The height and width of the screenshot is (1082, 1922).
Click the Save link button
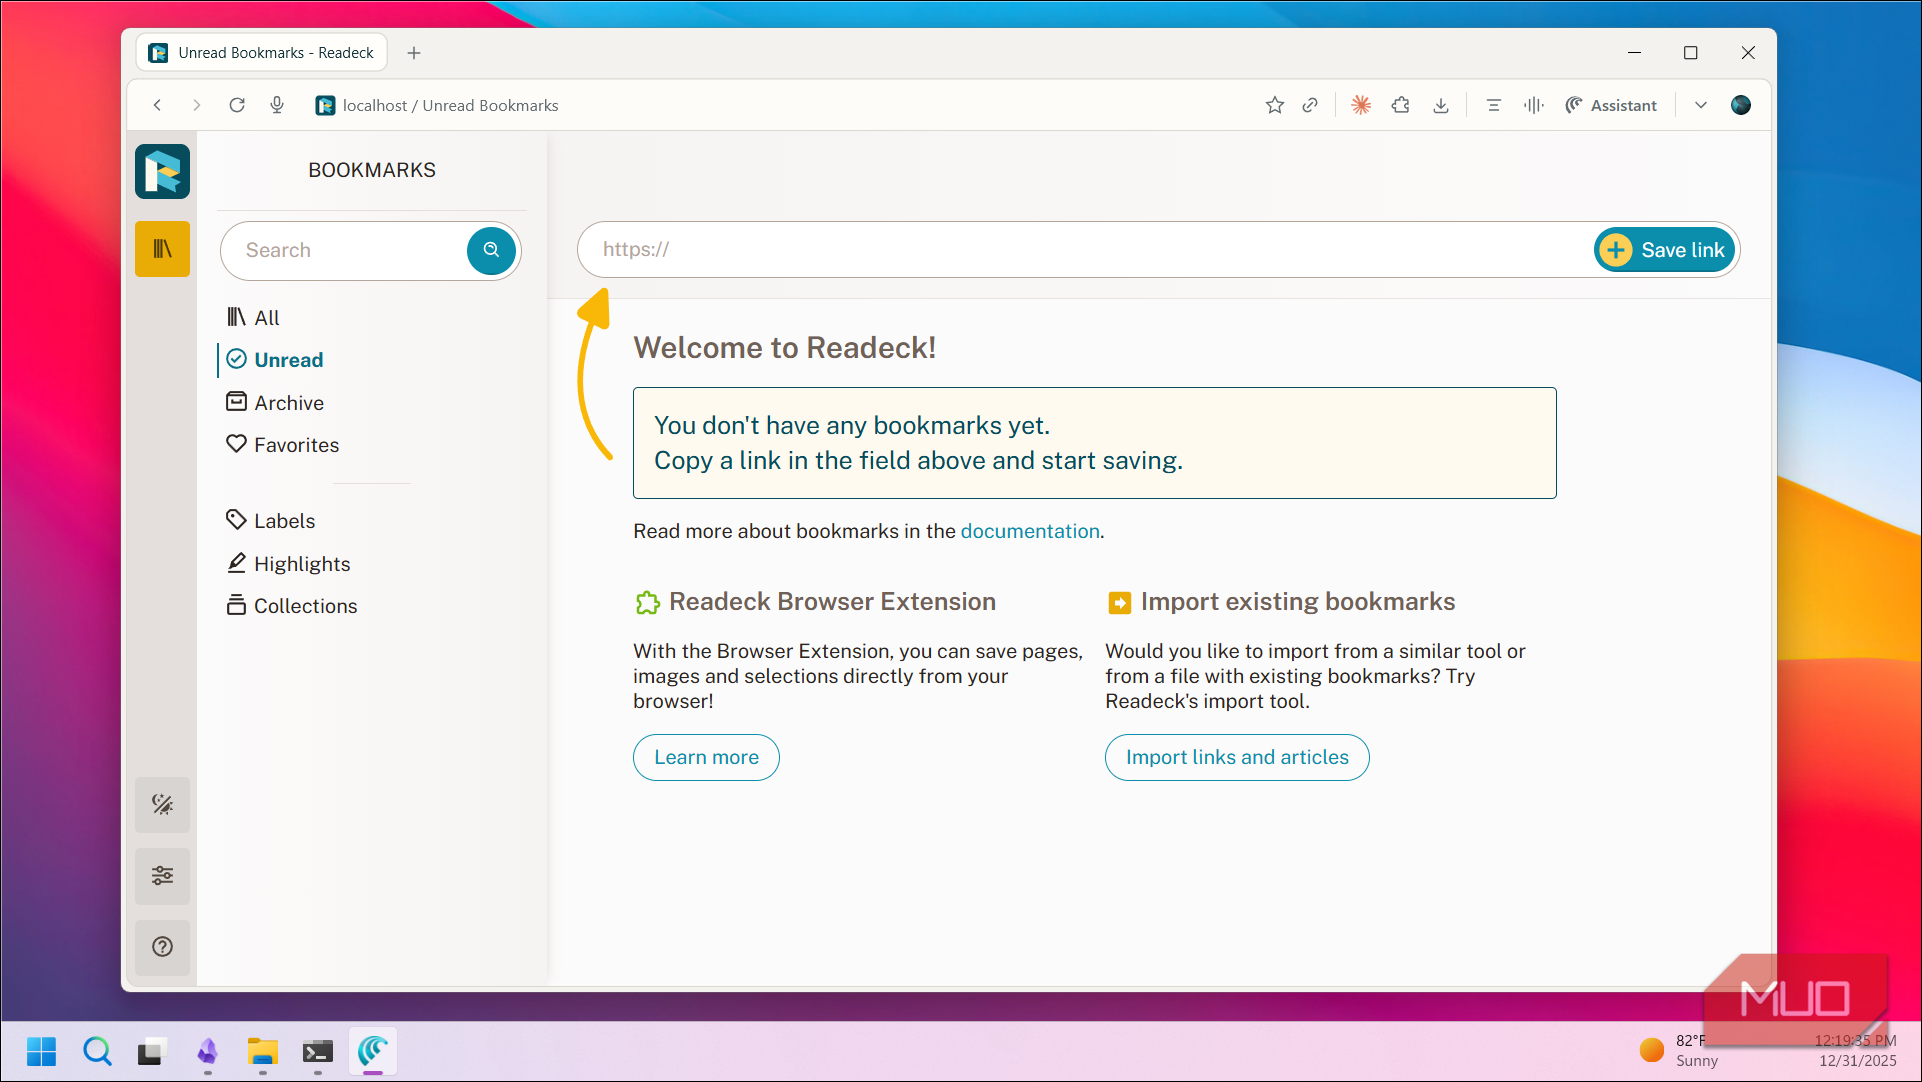coord(1664,250)
